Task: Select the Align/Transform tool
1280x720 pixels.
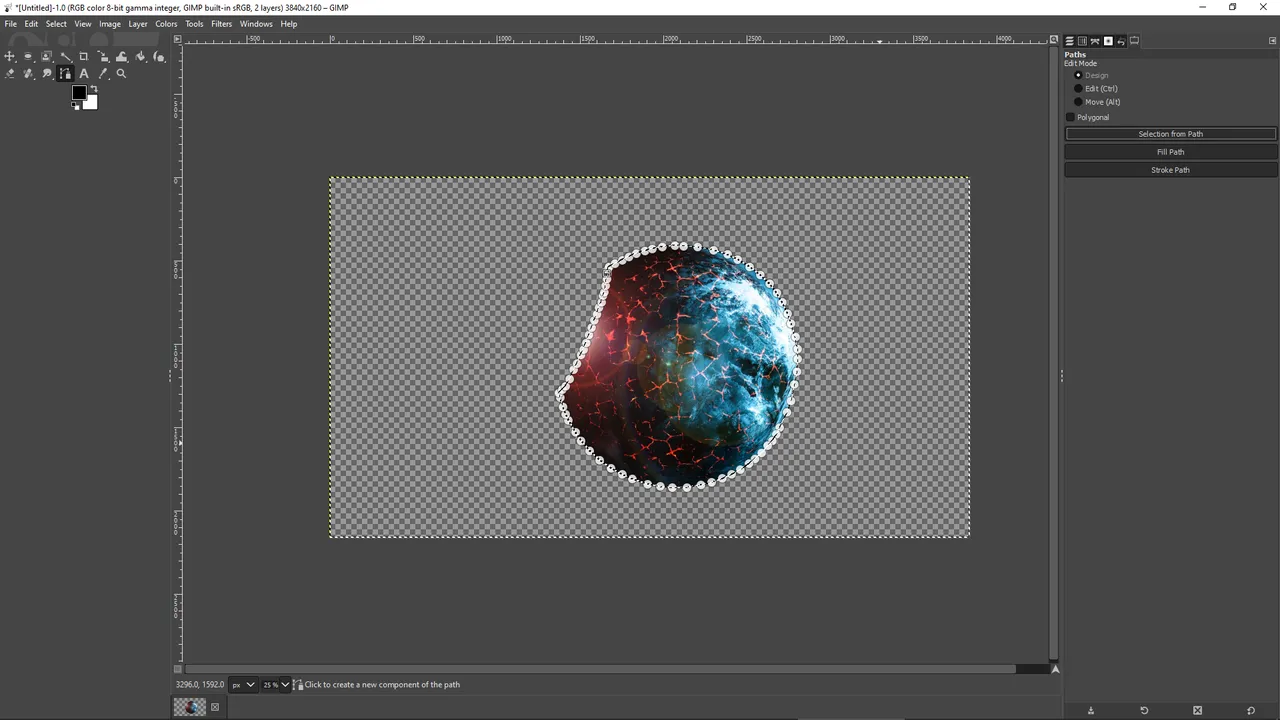Action: tap(103, 56)
